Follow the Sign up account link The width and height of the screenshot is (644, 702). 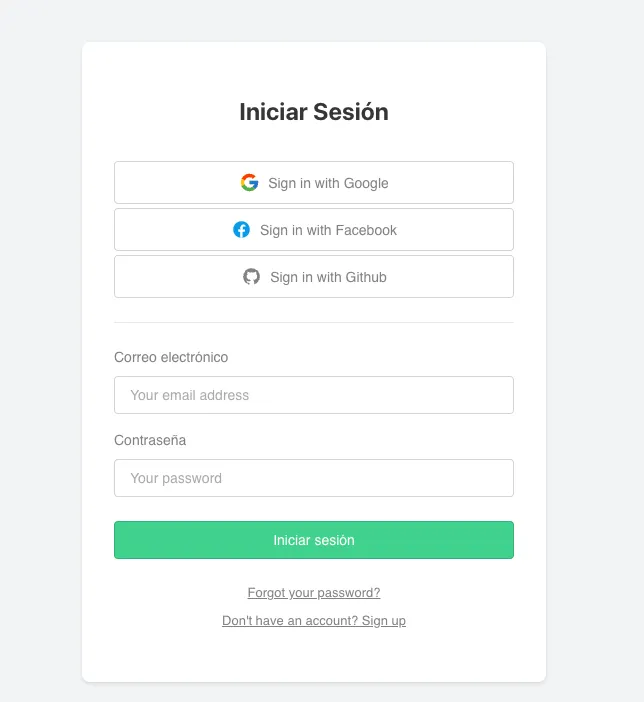click(x=384, y=621)
